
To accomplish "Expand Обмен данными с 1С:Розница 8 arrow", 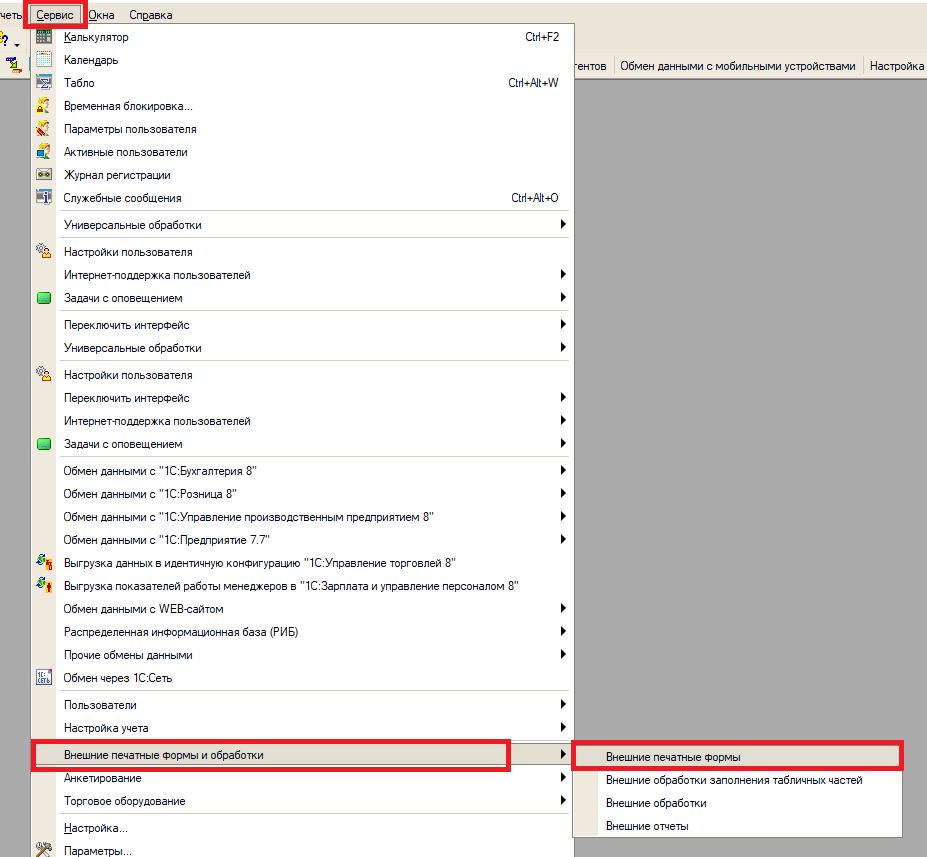I will pos(563,493).
